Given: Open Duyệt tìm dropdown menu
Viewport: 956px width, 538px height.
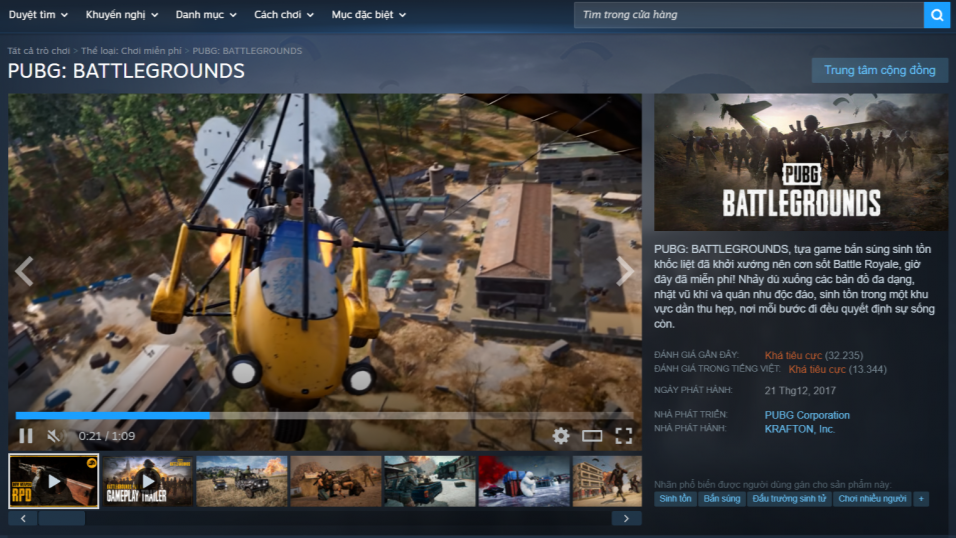Looking at the screenshot, I should point(38,15).
